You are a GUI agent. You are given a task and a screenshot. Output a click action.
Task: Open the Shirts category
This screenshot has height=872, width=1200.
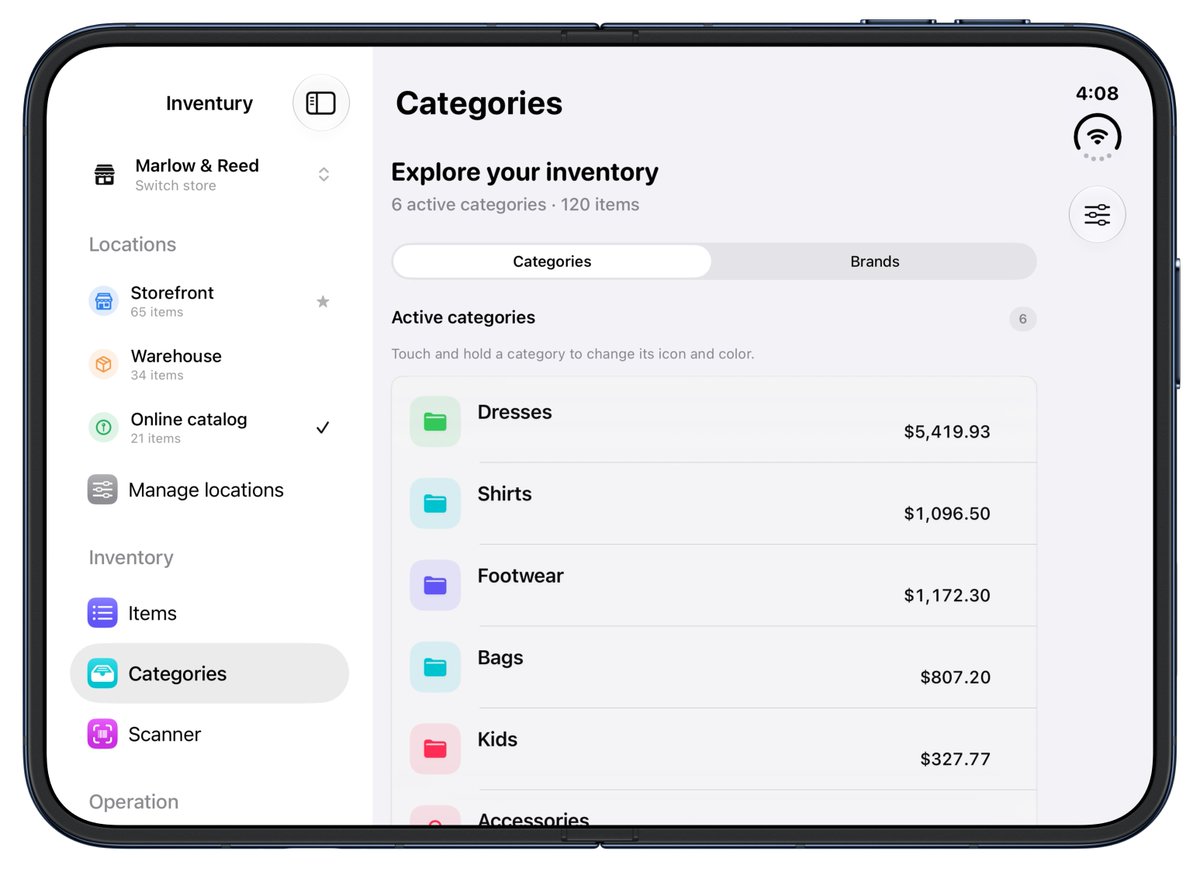[x=714, y=503]
